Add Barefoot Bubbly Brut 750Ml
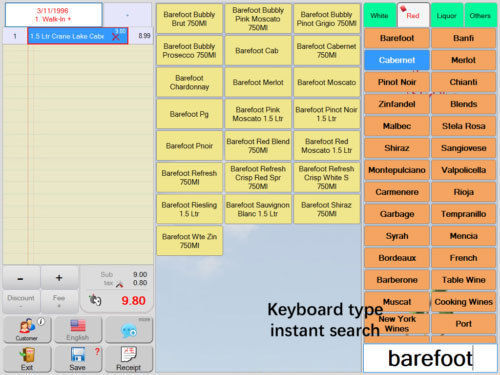Viewport: 500px width, 375px height. tap(189, 19)
